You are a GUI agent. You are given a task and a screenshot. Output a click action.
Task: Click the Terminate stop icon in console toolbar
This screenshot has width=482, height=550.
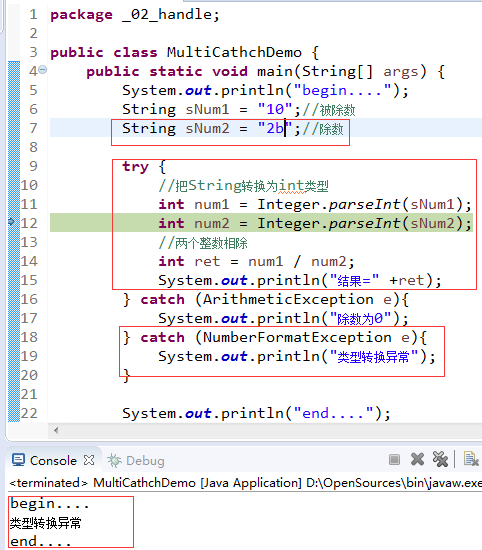pyautogui.click(x=394, y=459)
